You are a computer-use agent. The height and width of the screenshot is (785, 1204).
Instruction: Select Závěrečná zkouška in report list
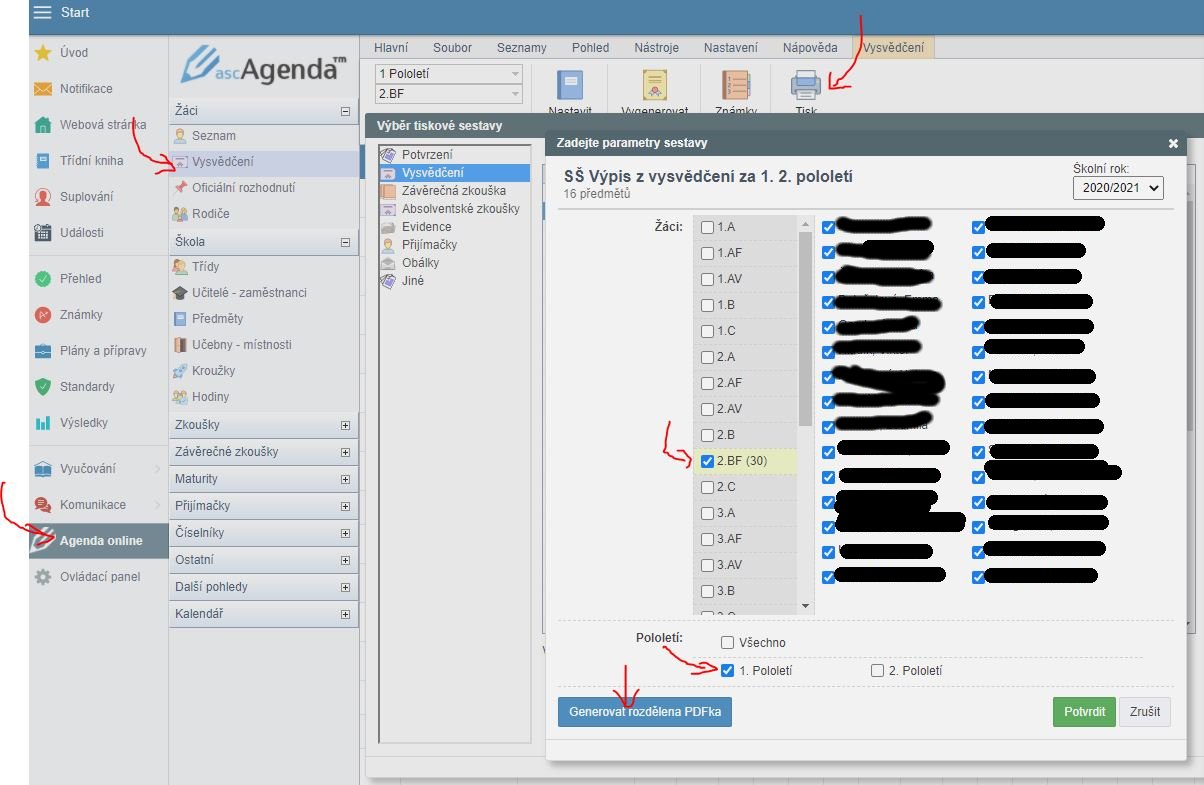point(453,191)
